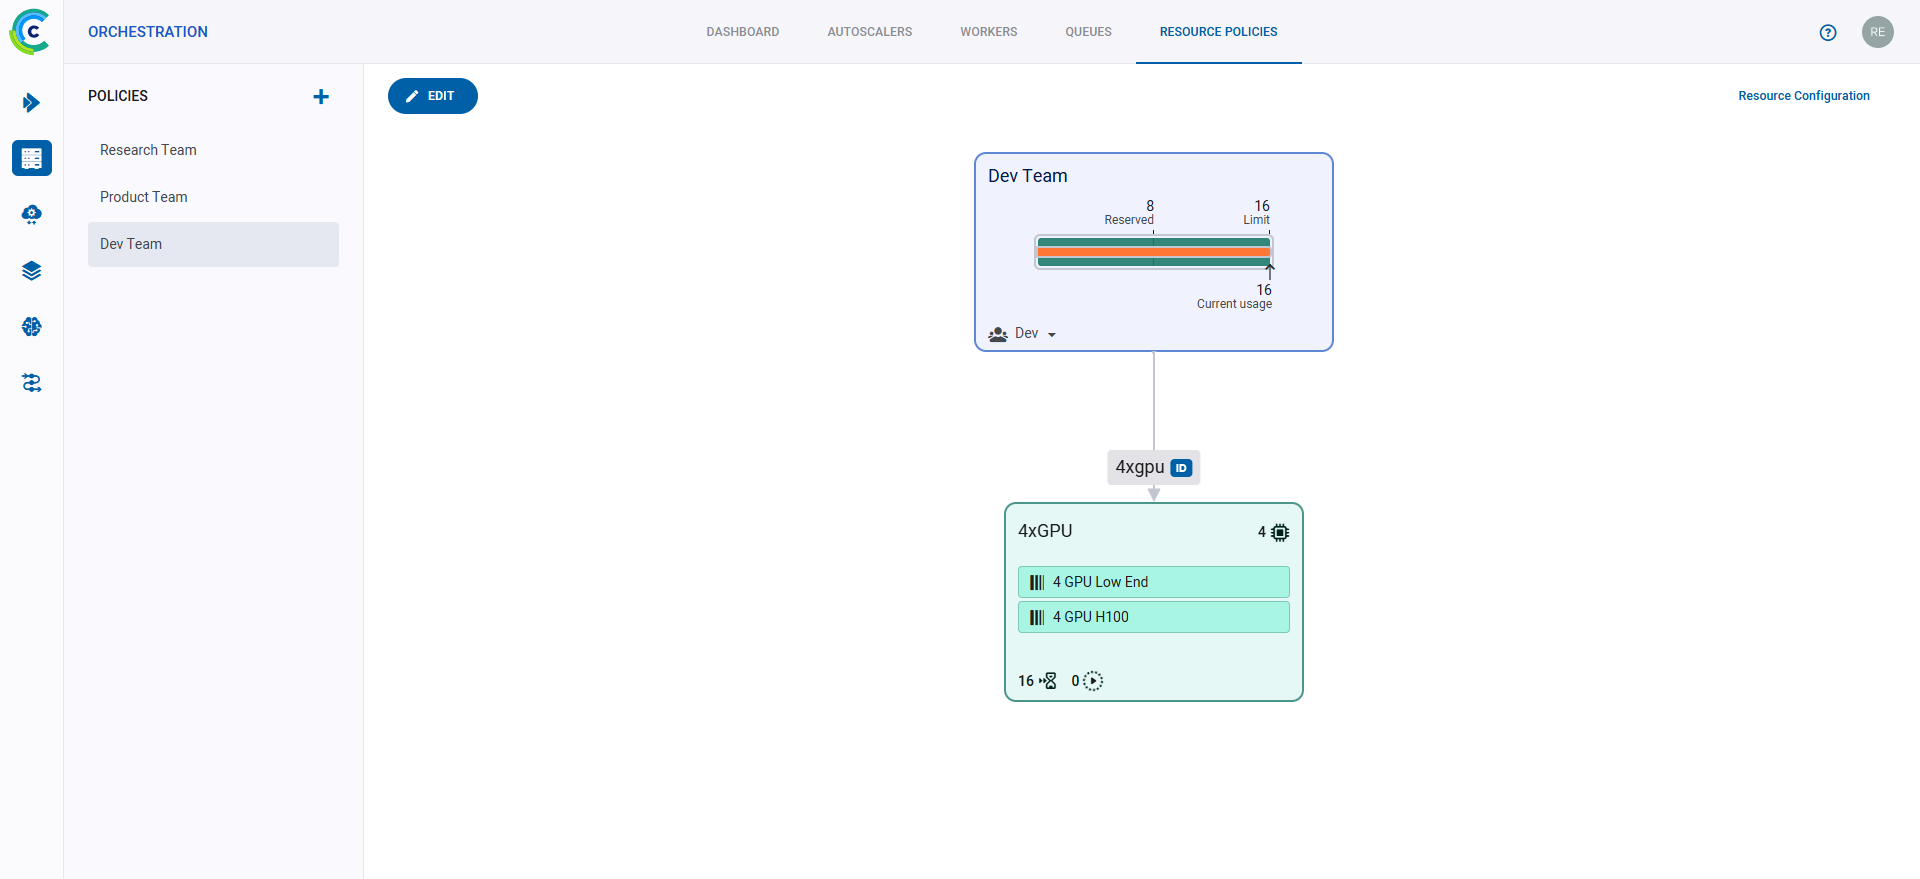The width and height of the screenshot is (1920, 879).
Task: Click the Dev Team usage bar
Action: (1153, 252)
